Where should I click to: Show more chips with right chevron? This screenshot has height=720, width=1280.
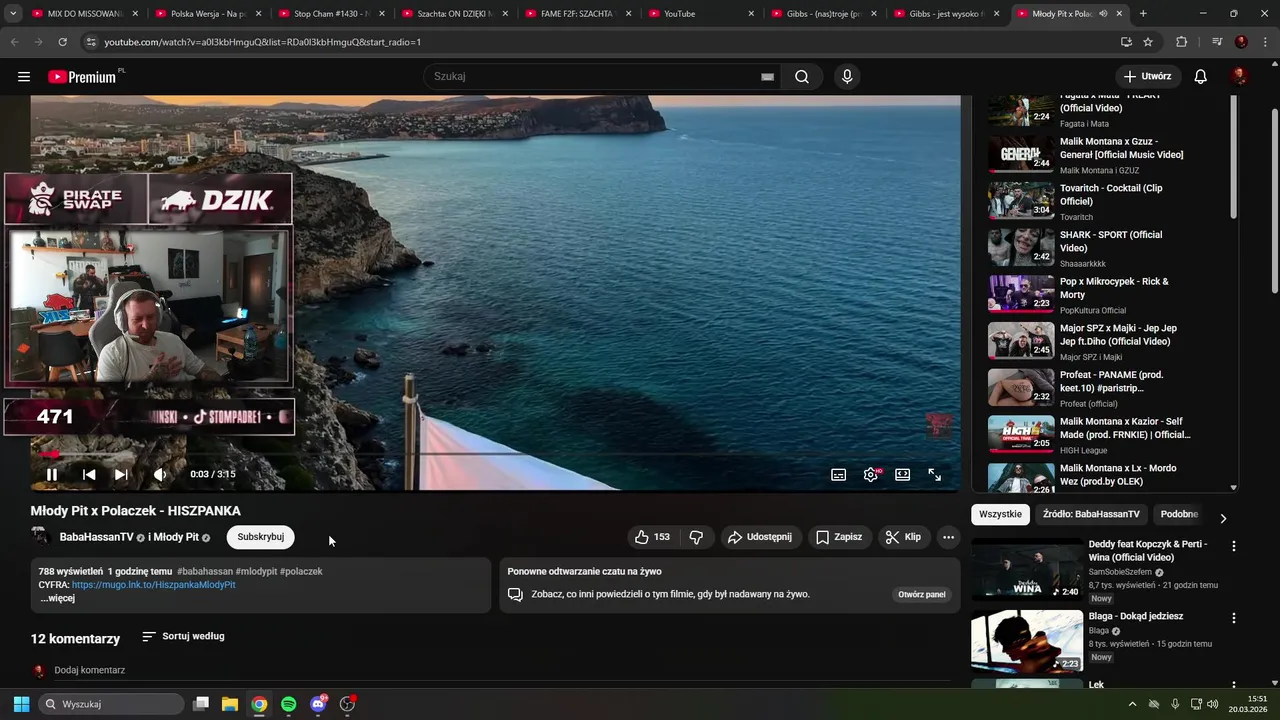pos(1223,518)
